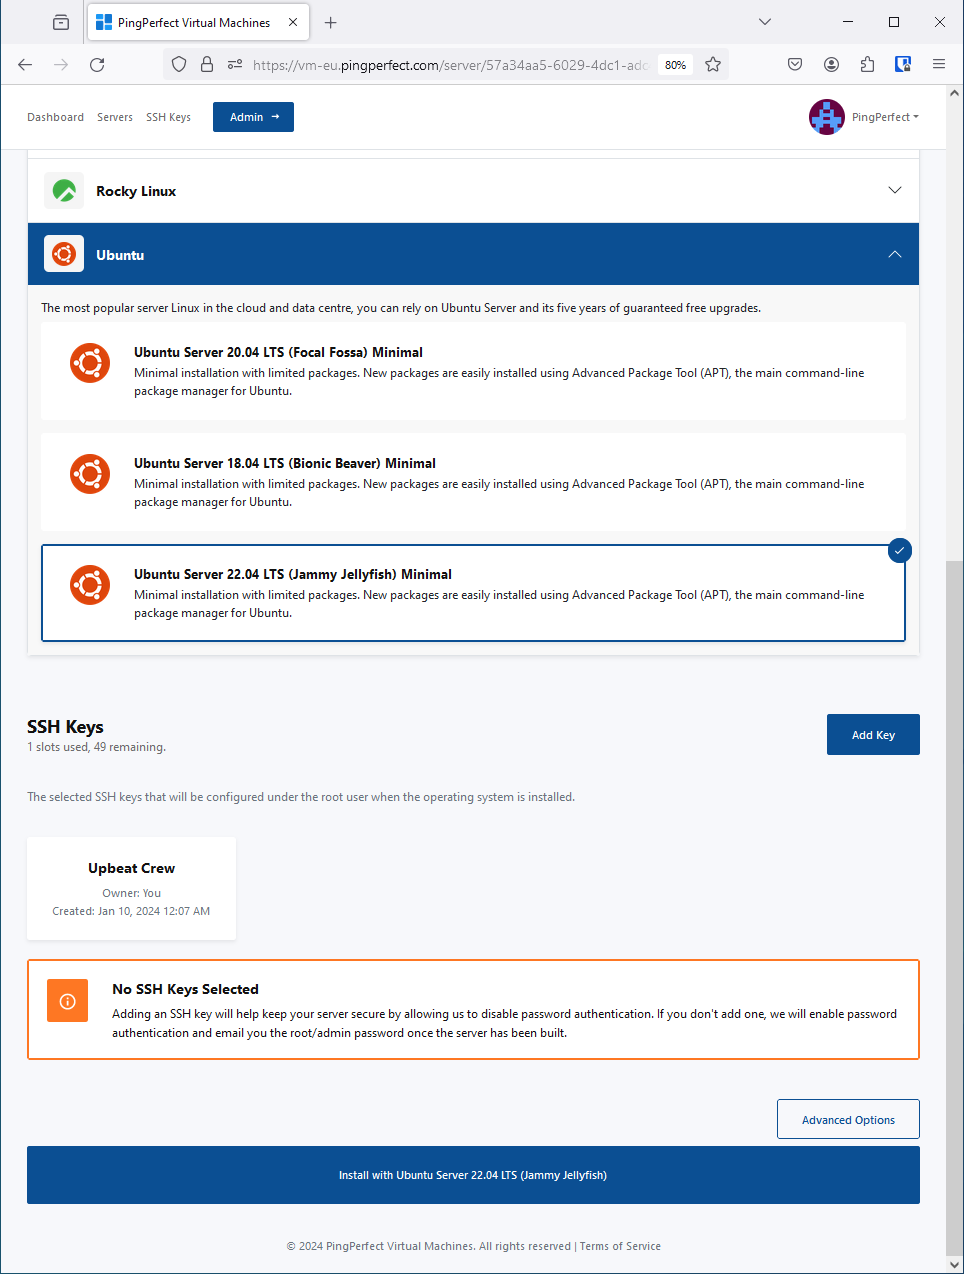This screenshot has height=1274, width=964.
Task: Go to the Dashboard page
Action: pos(55,117)
